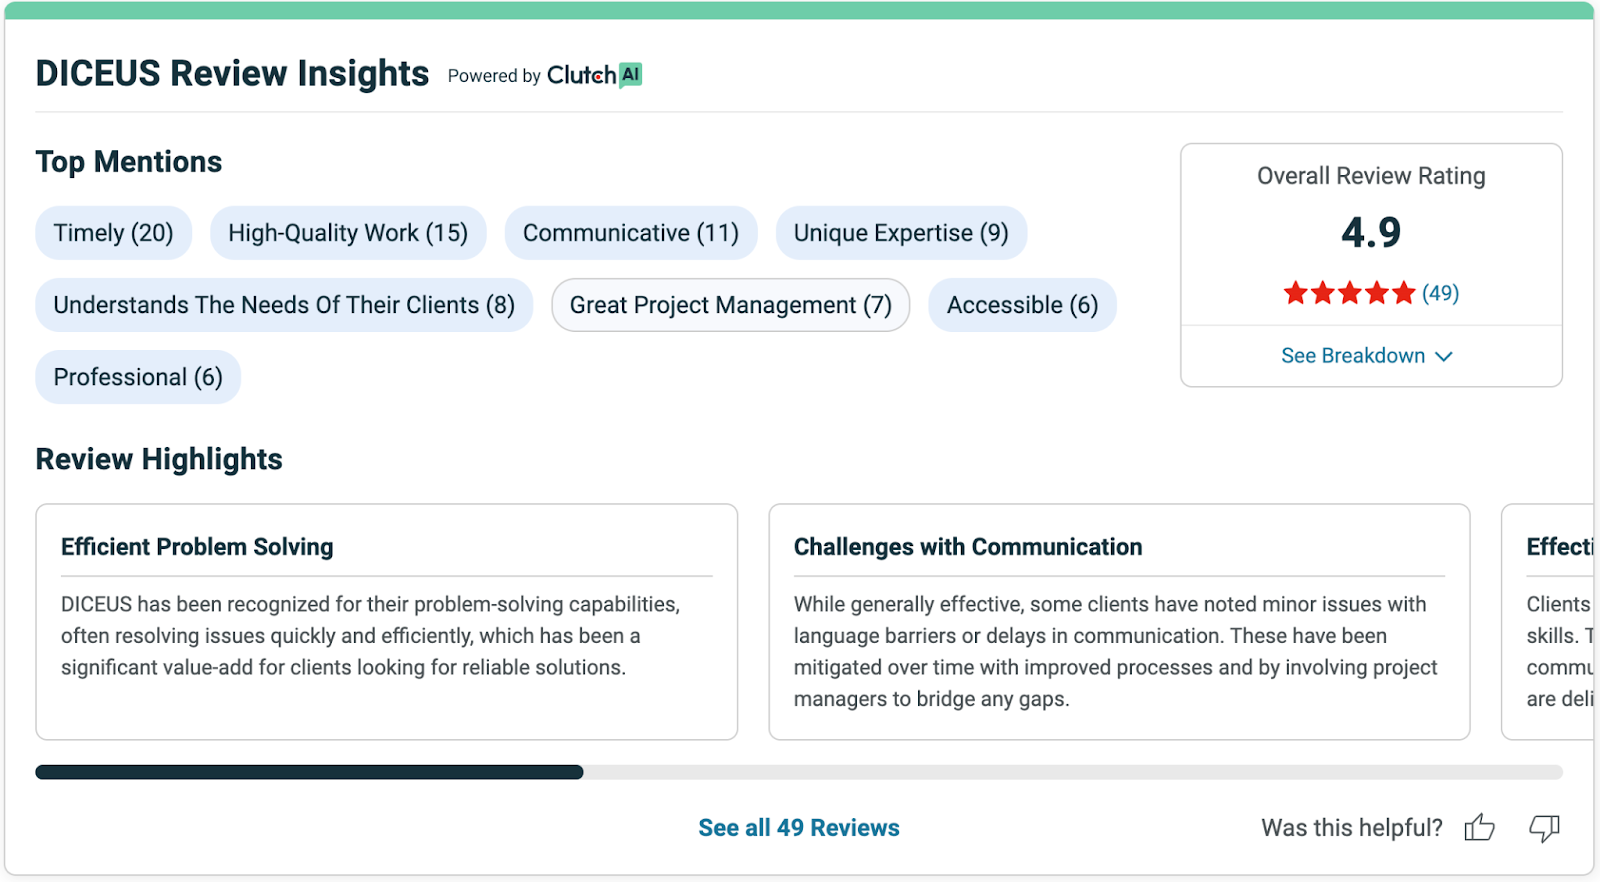Open See all 49 Reviews link
The height and width of the screenshot is (882, 1600).
[799, 828]
